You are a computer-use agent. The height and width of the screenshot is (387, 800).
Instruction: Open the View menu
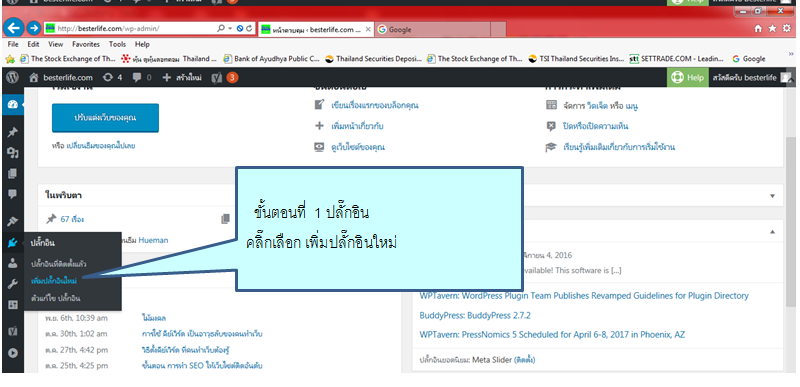[x=56, y=44]
